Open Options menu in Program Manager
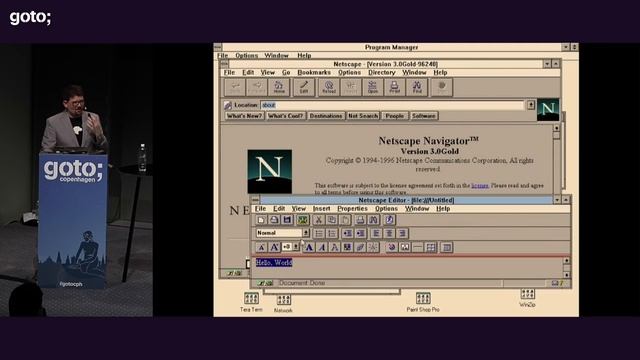 [247, 56]
